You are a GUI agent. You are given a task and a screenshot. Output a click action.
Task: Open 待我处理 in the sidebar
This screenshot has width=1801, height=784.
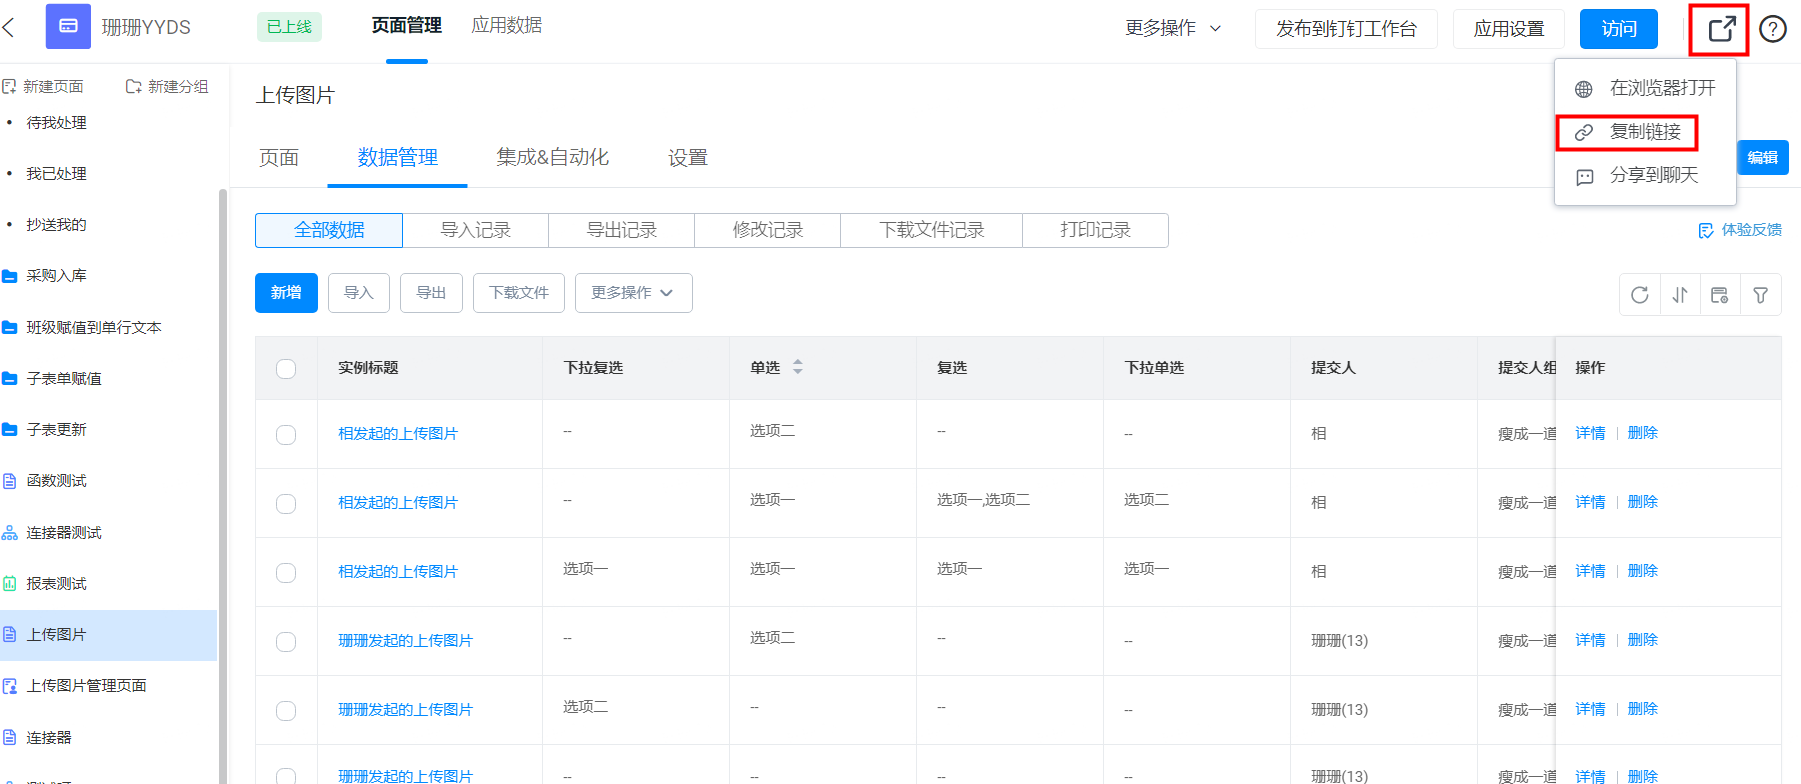pos(56,123)
